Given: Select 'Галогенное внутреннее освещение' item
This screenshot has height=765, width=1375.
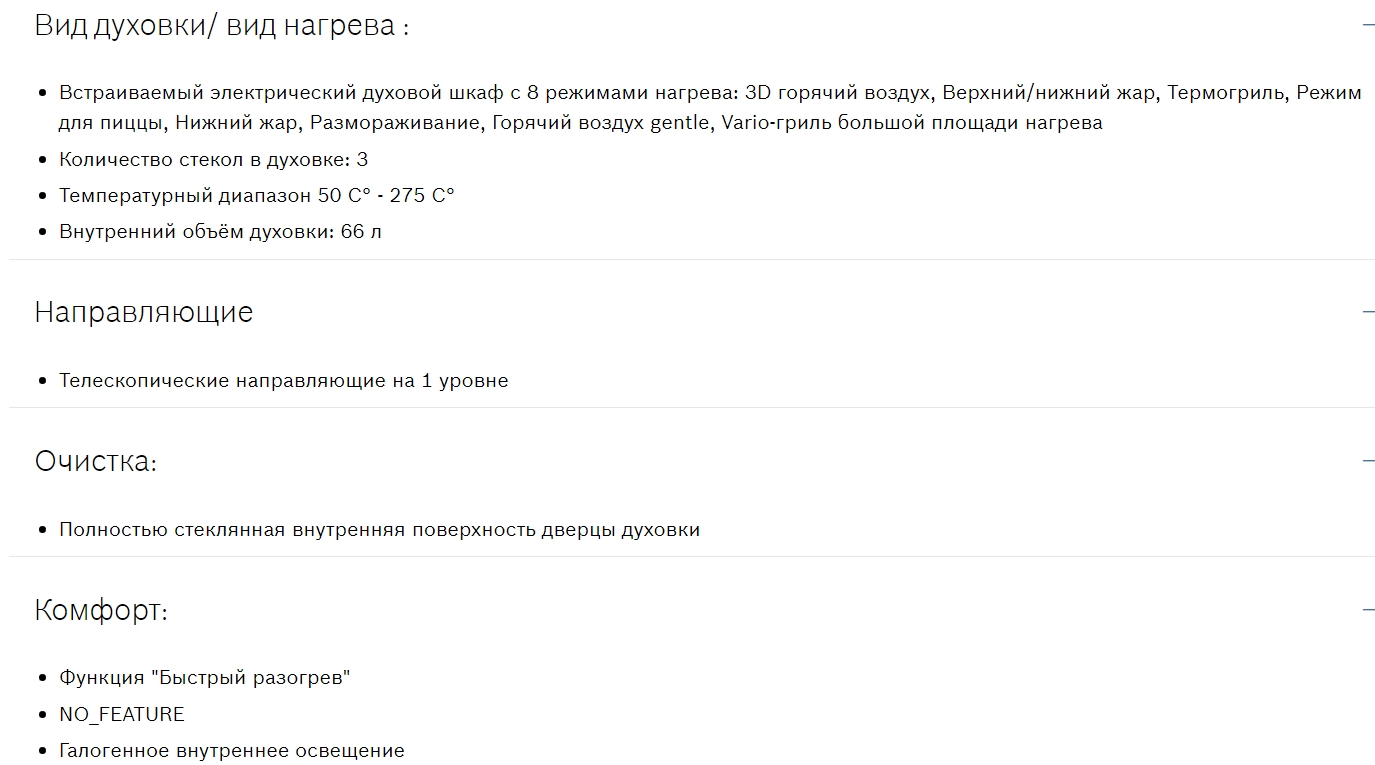Looking at the screenshot, I should point(232,751).
